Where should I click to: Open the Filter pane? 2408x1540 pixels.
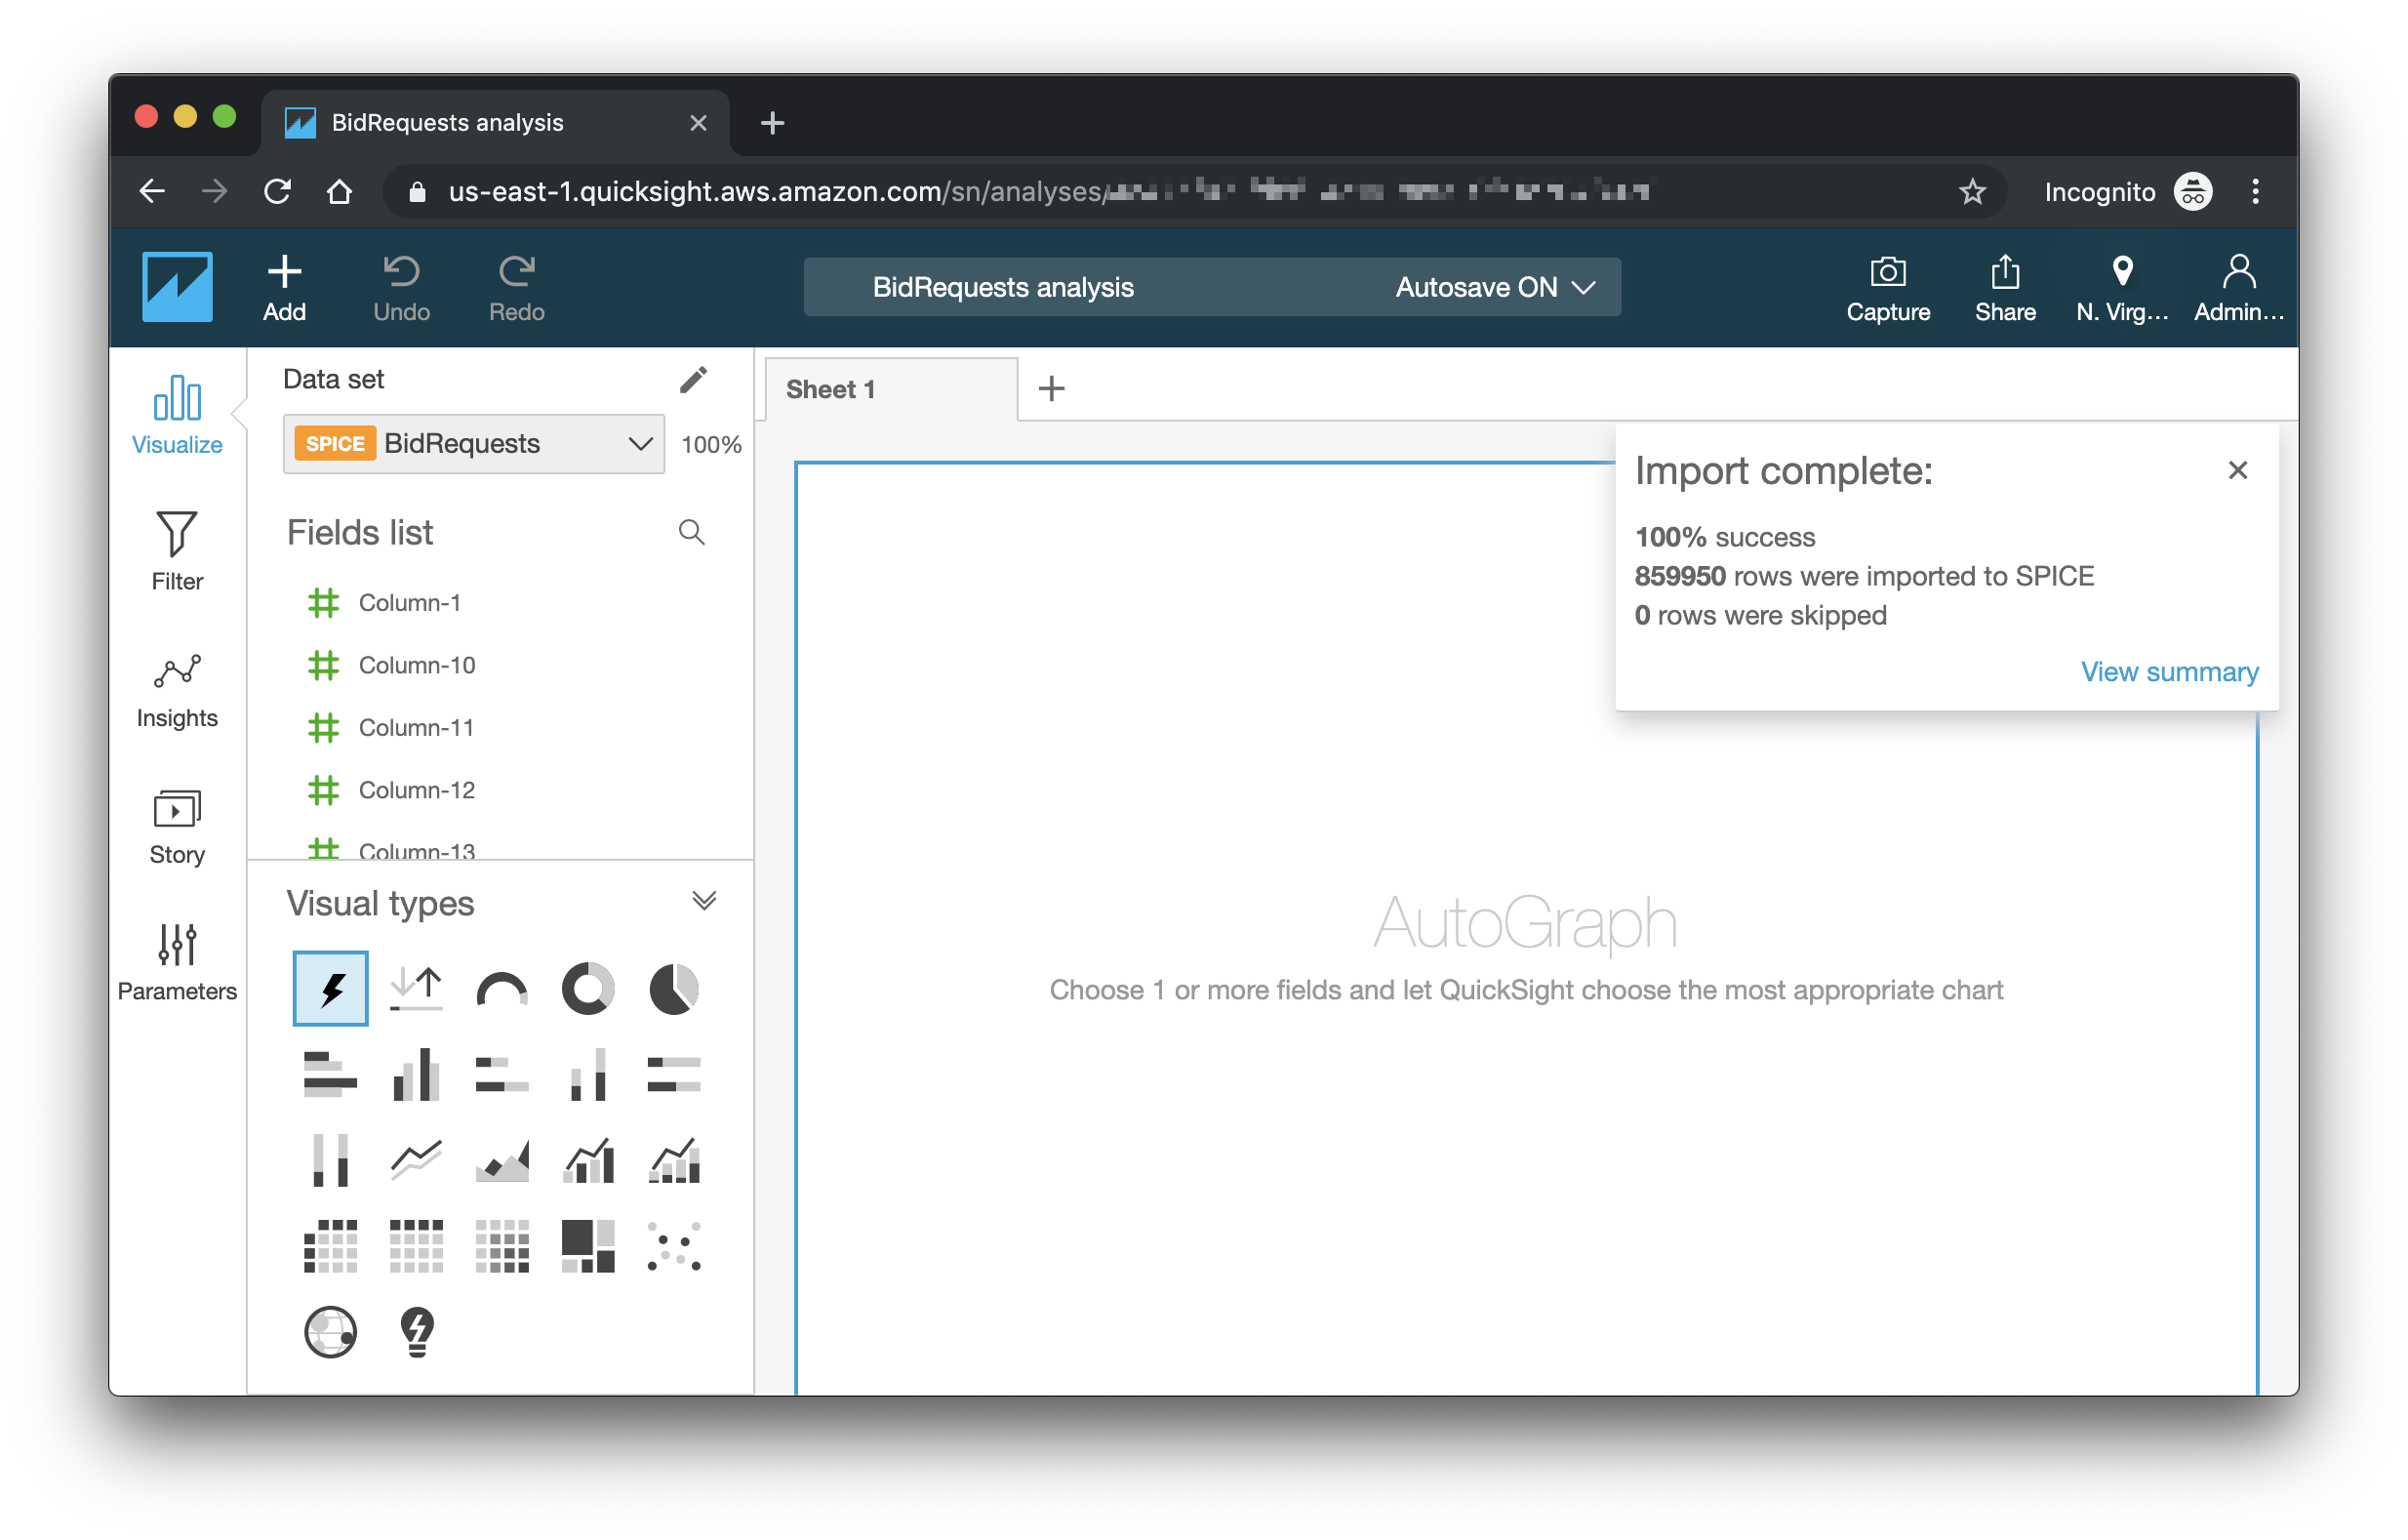pyautogui.click(x=177, y=551)
